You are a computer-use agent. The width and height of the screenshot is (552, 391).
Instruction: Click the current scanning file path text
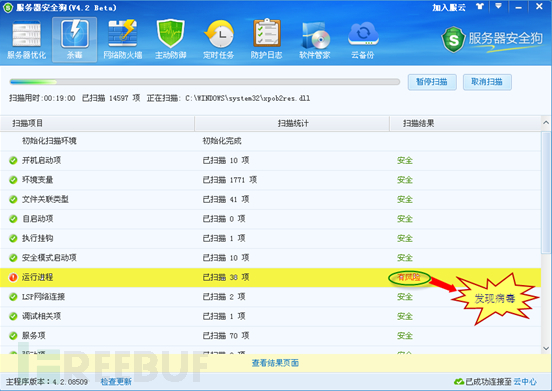(x=247, y=98)
